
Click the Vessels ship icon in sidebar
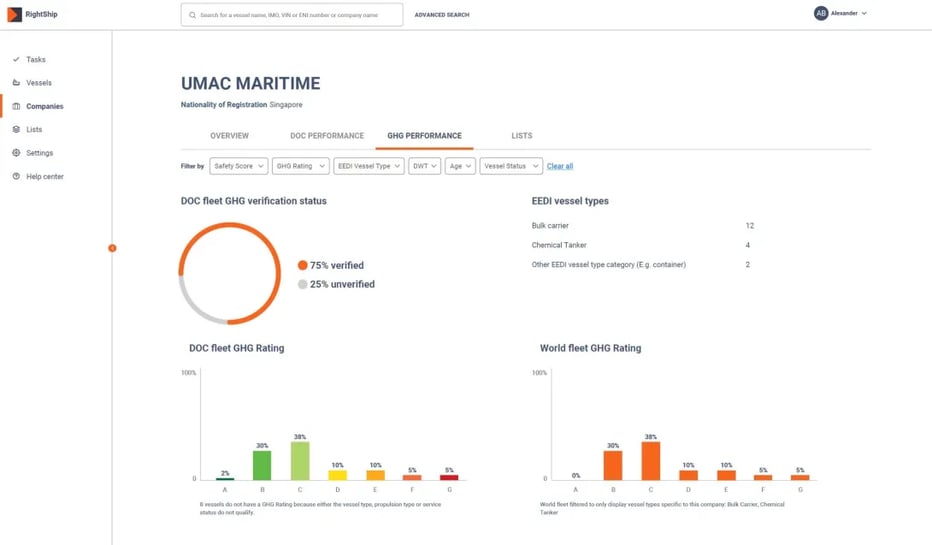tap(16, 83)
